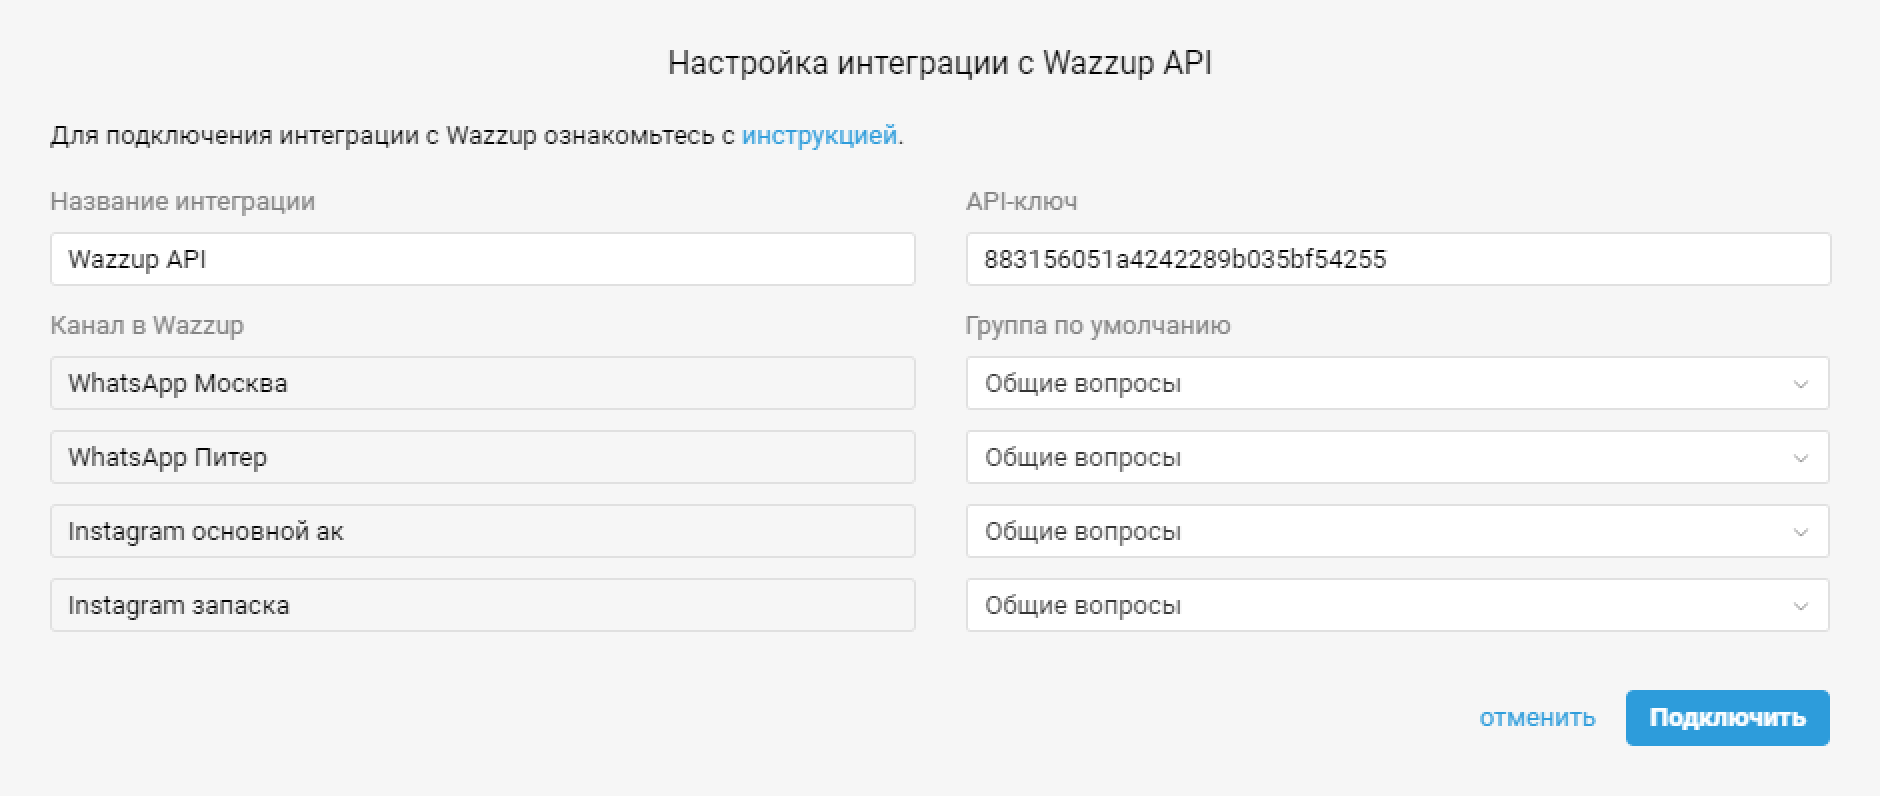Select the Instagram основной ак channel field

click(482, 531)
